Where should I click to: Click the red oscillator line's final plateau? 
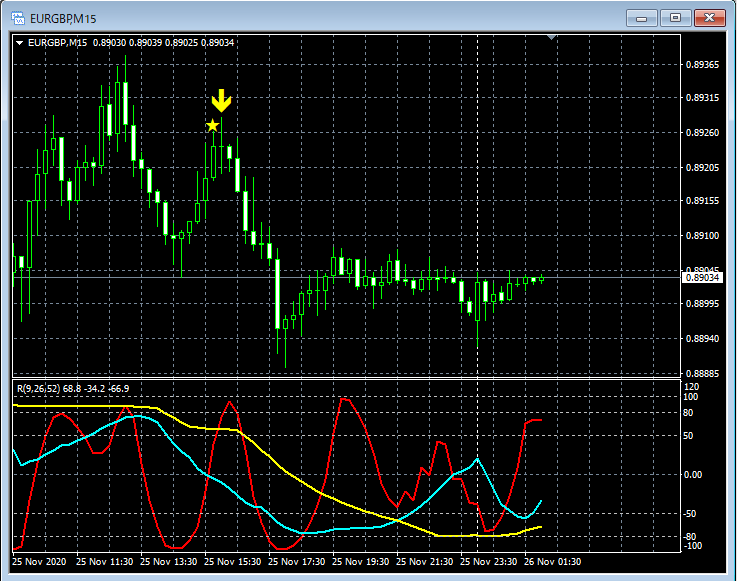click(534, 421)
